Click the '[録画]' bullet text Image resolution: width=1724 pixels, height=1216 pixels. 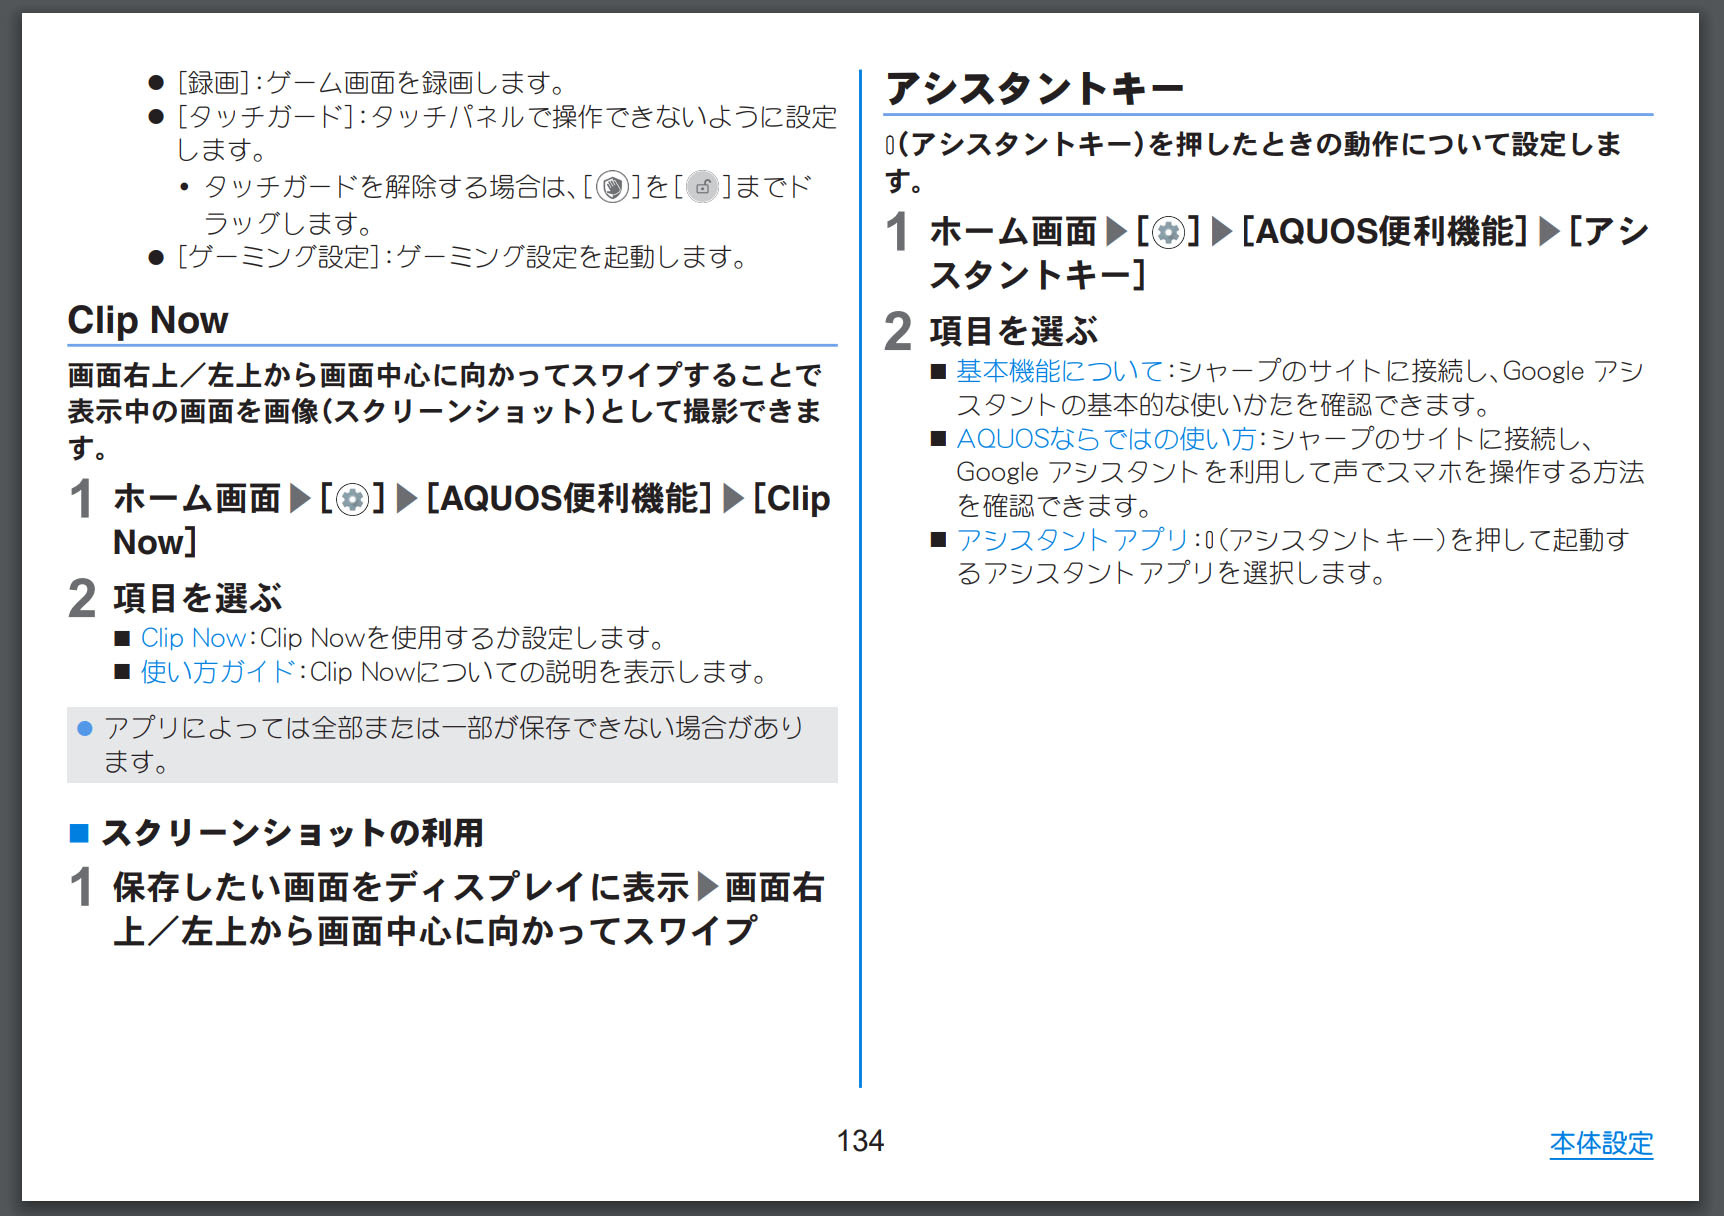click(x=370, y=83)
